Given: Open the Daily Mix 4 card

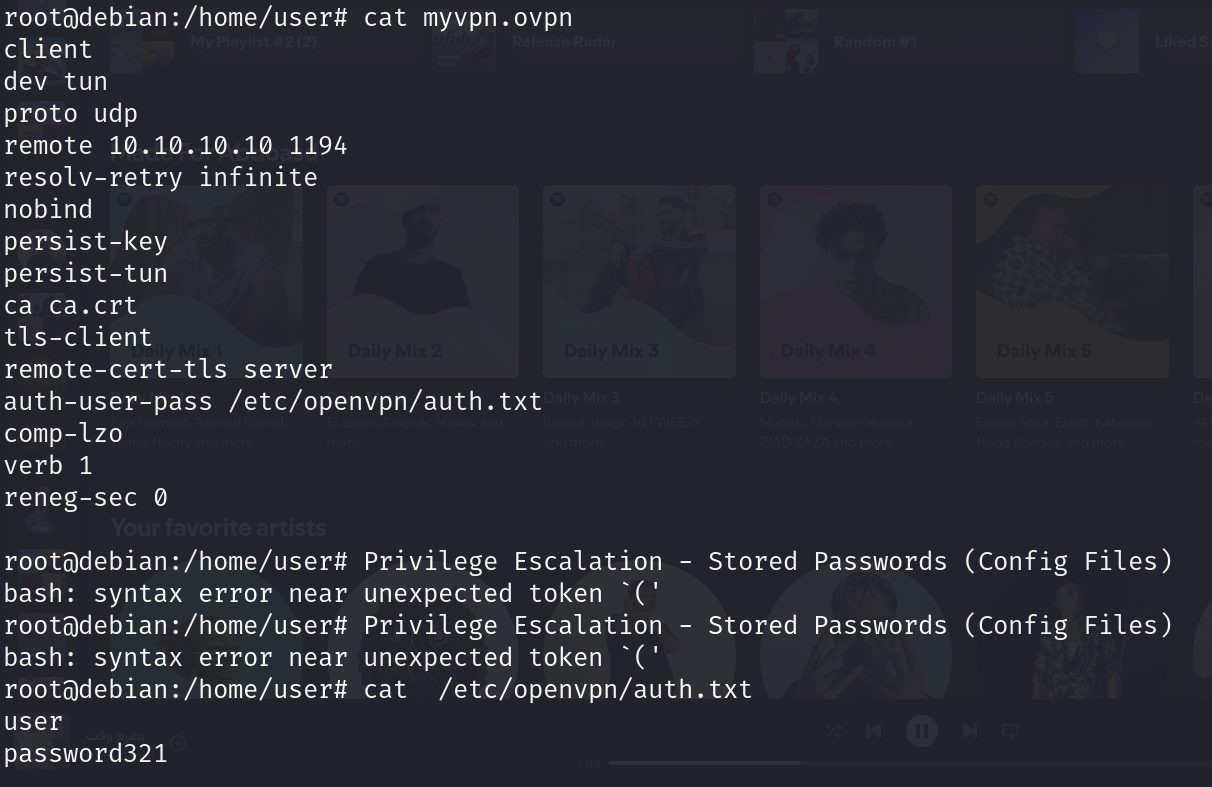Looking at the screenshot, I should tap(856, 281).
